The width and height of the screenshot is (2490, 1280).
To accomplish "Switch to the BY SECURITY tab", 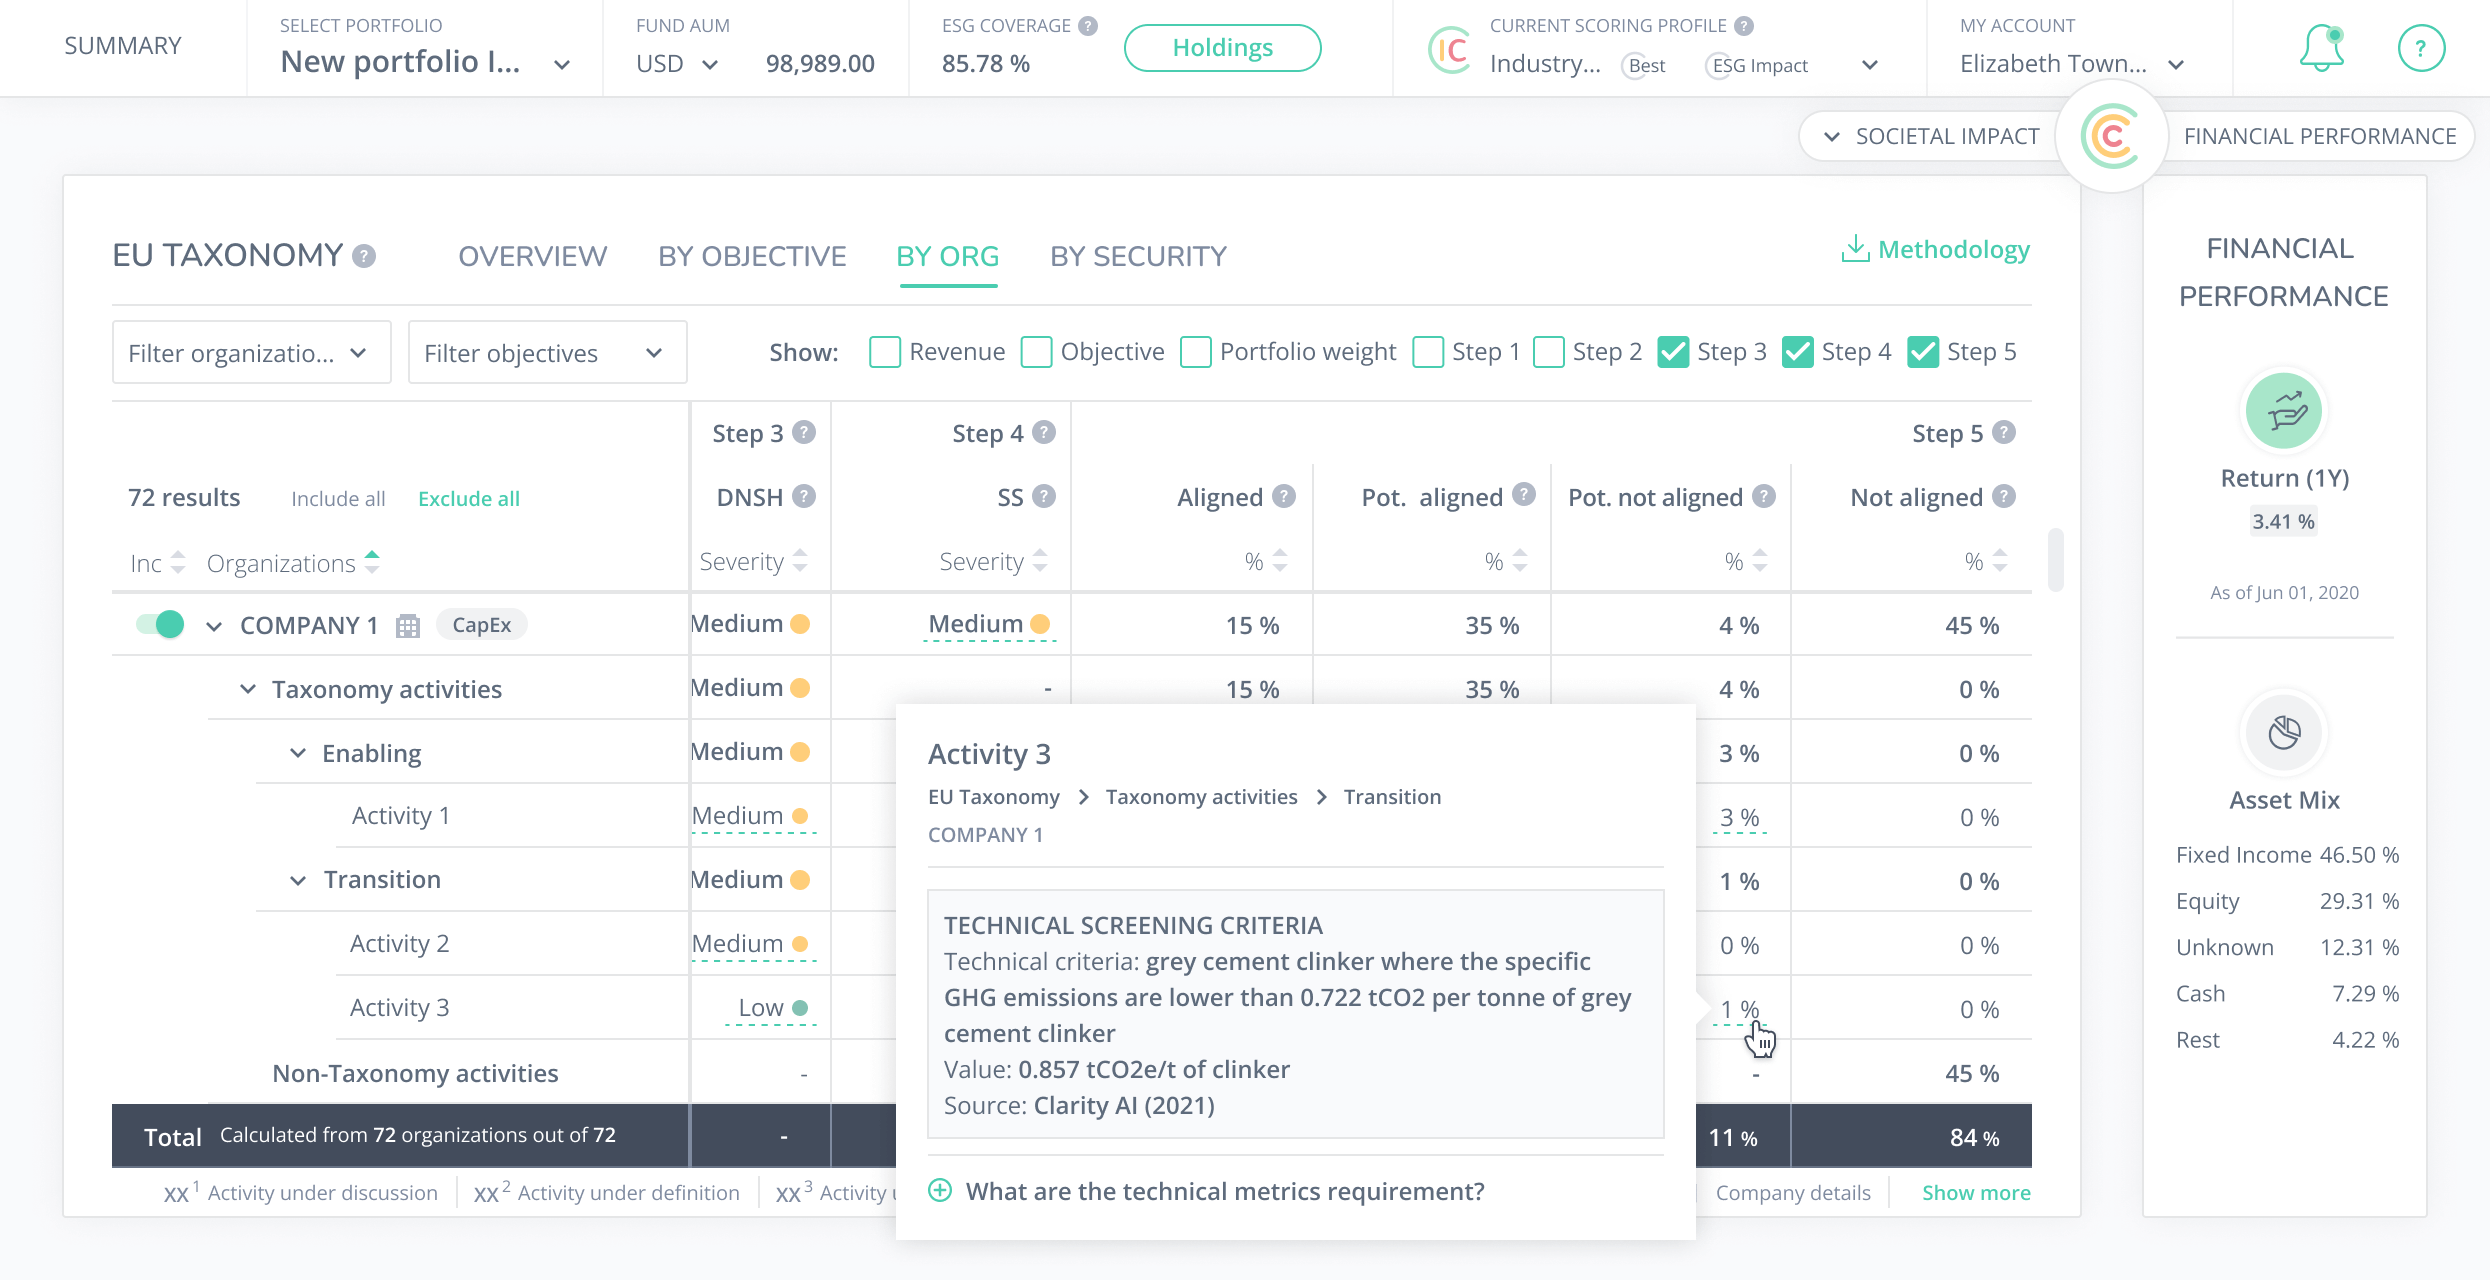I will 1138,257.
